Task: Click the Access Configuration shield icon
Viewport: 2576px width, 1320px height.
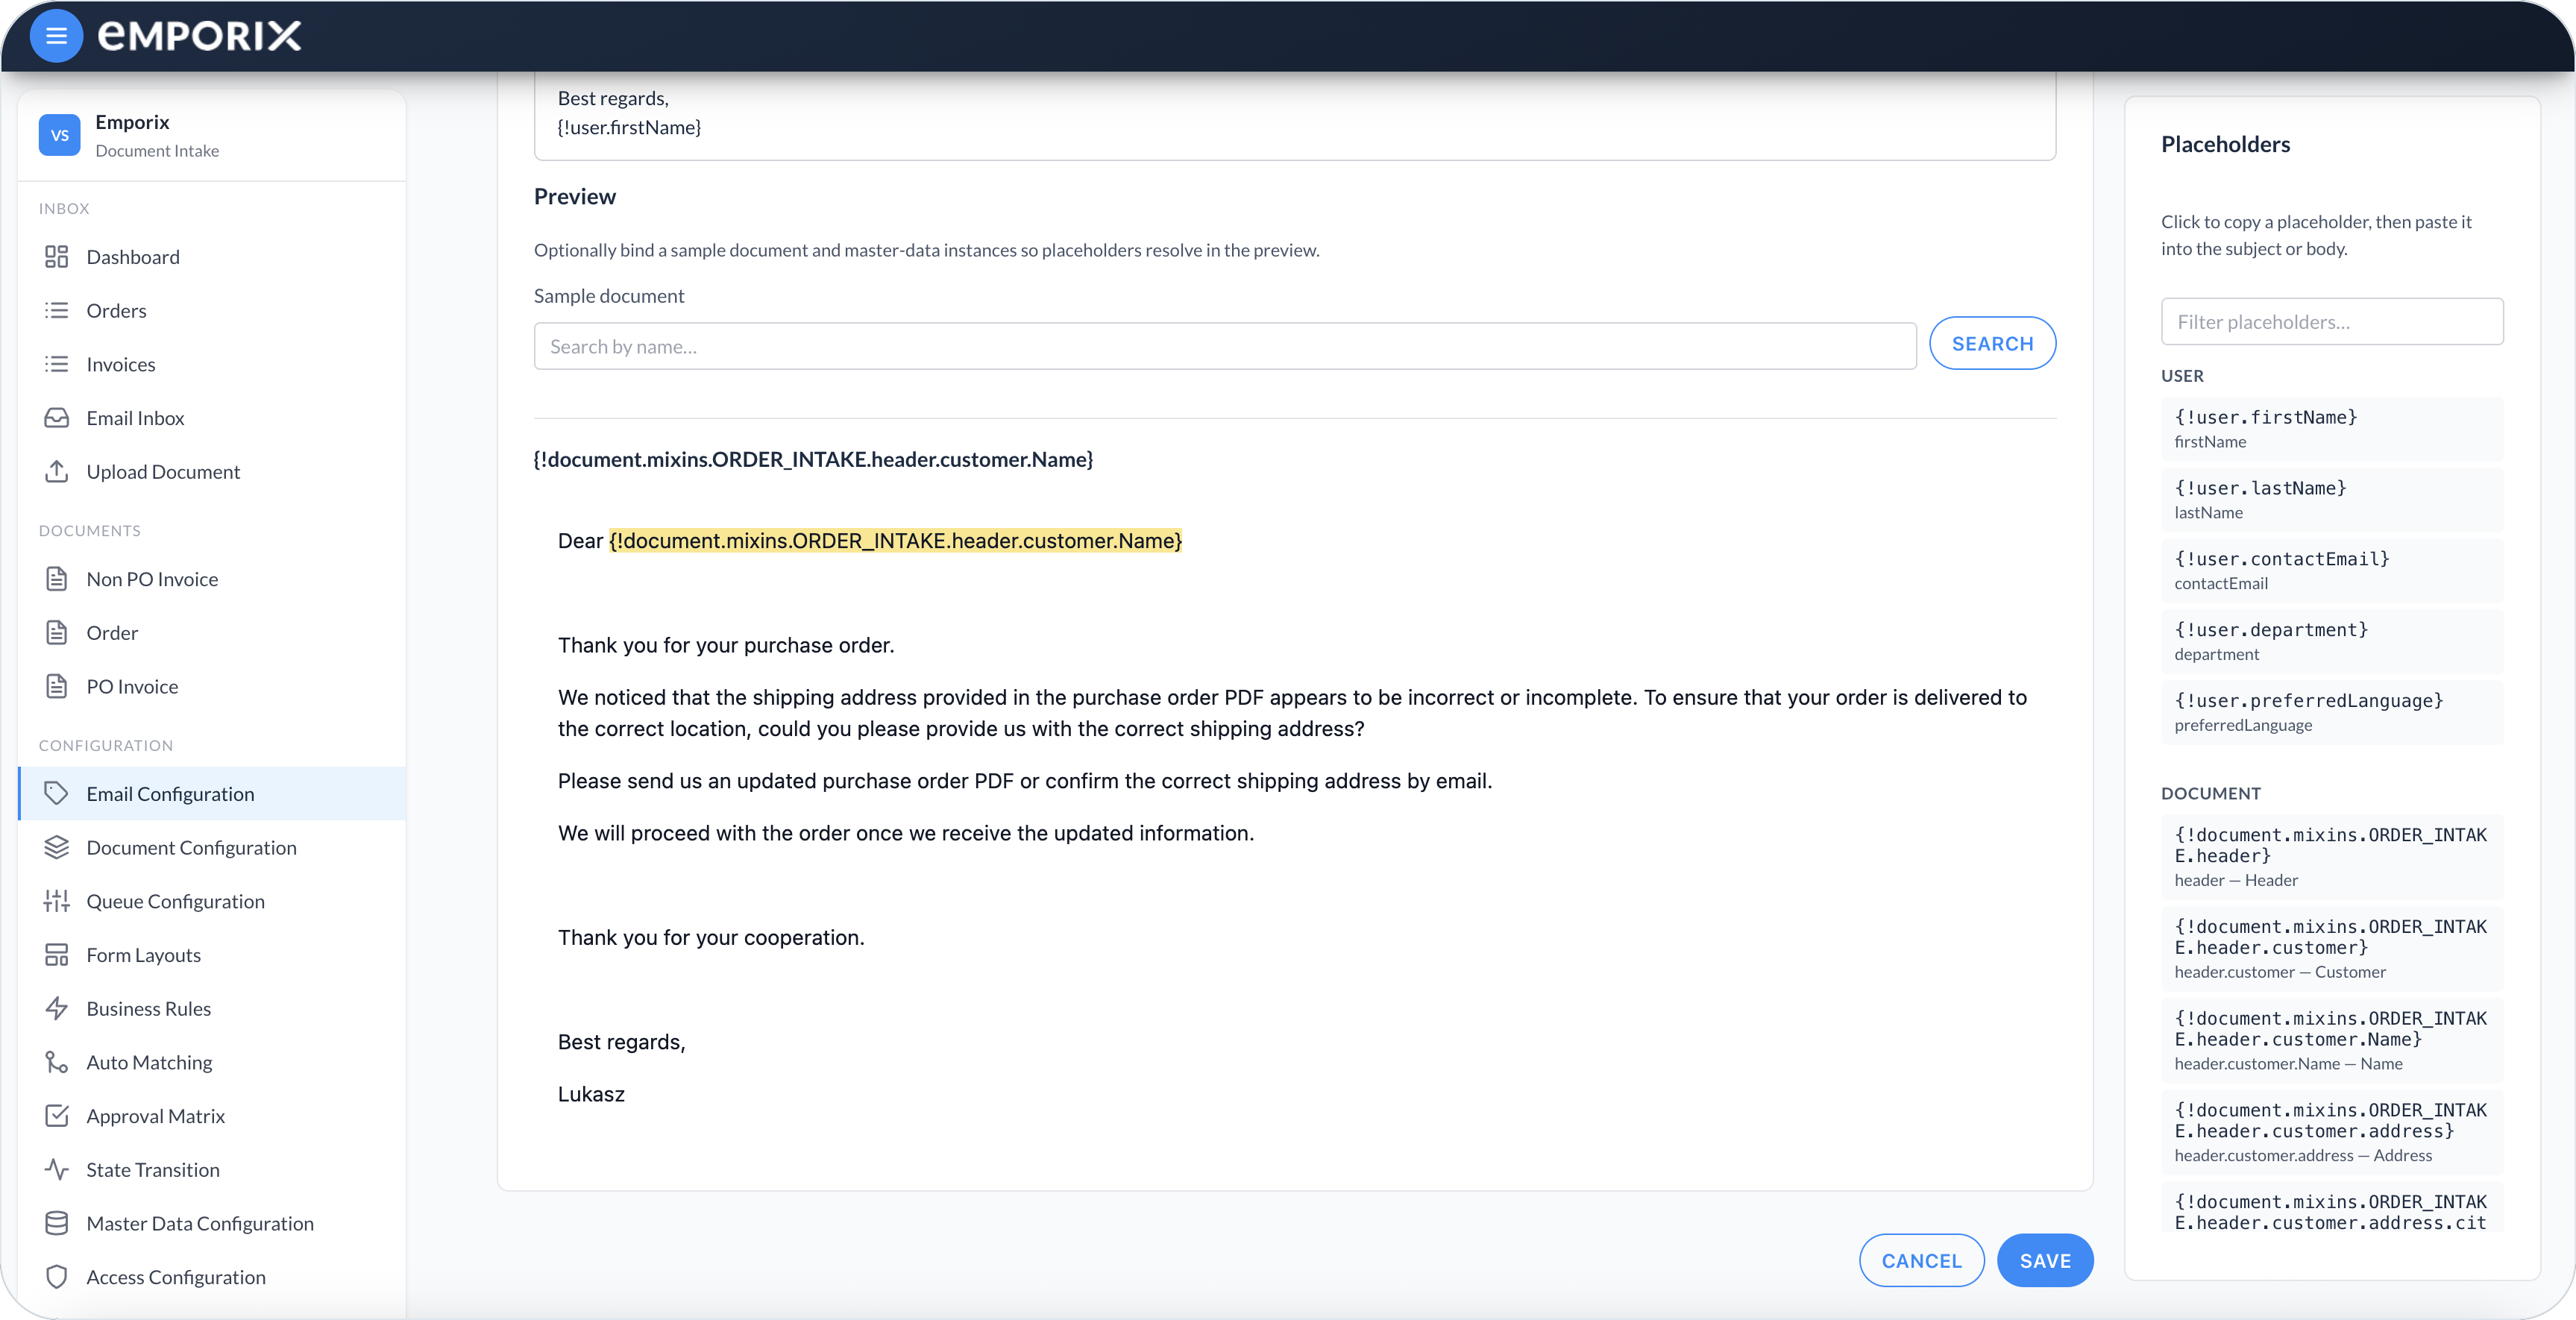Action: coord(56,1277)
